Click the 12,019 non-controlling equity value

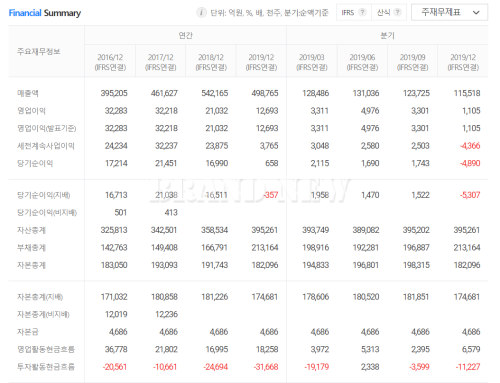tap(116, 314)
